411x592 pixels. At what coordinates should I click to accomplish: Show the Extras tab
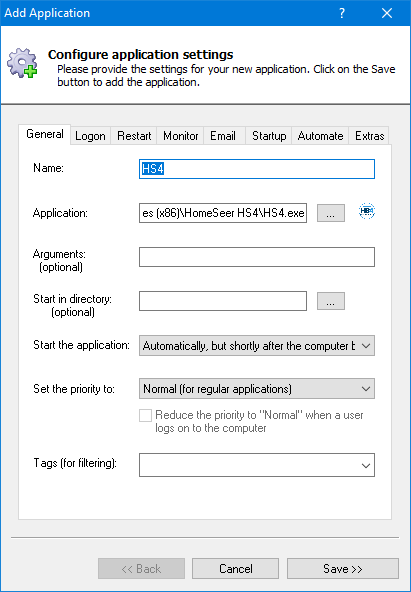click(x=369, y=136)
